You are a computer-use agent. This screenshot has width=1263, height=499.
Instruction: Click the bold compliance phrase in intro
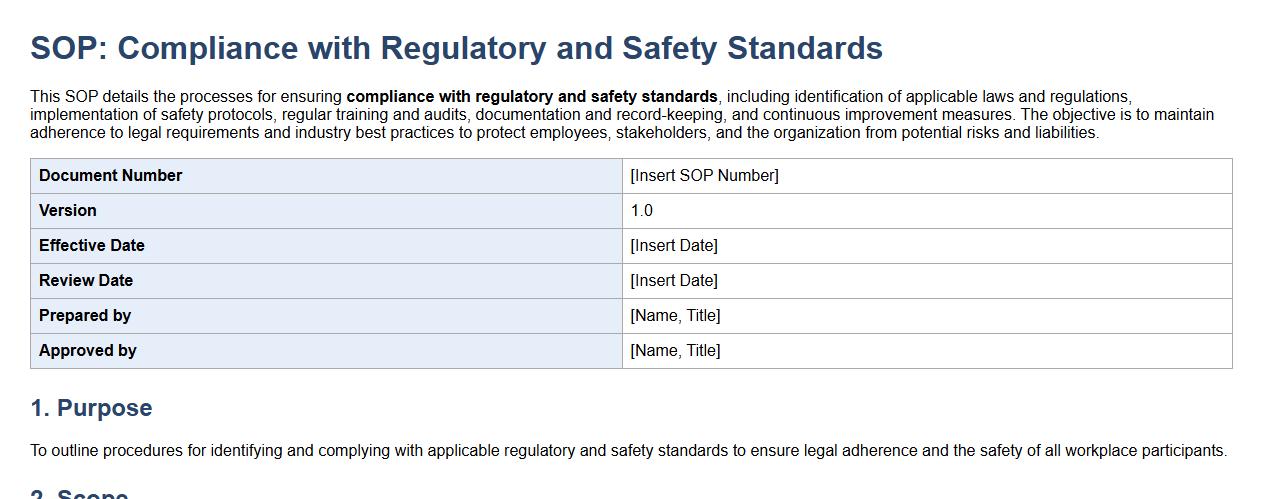click(x=532, y=97)
